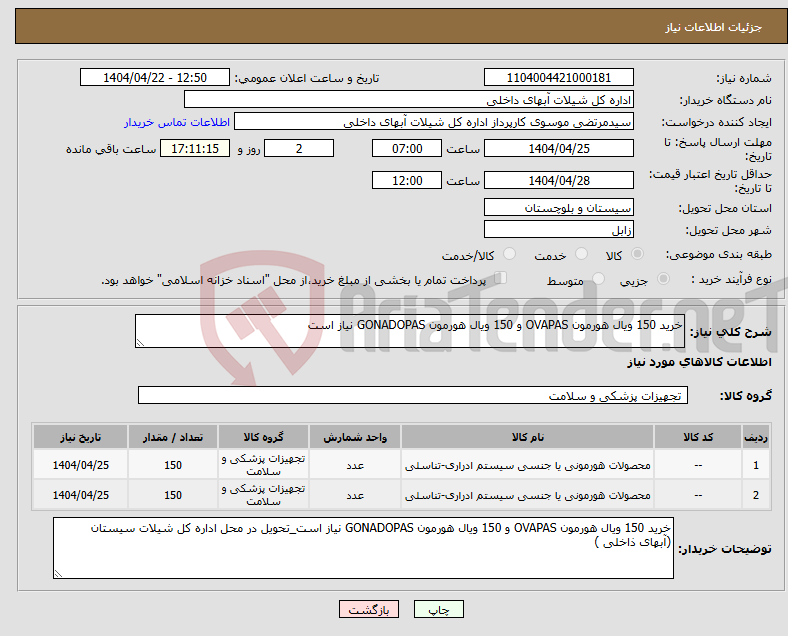The image size is (788, 636).
Task: Select the خدمت radio button
Action: pos(581,254)
